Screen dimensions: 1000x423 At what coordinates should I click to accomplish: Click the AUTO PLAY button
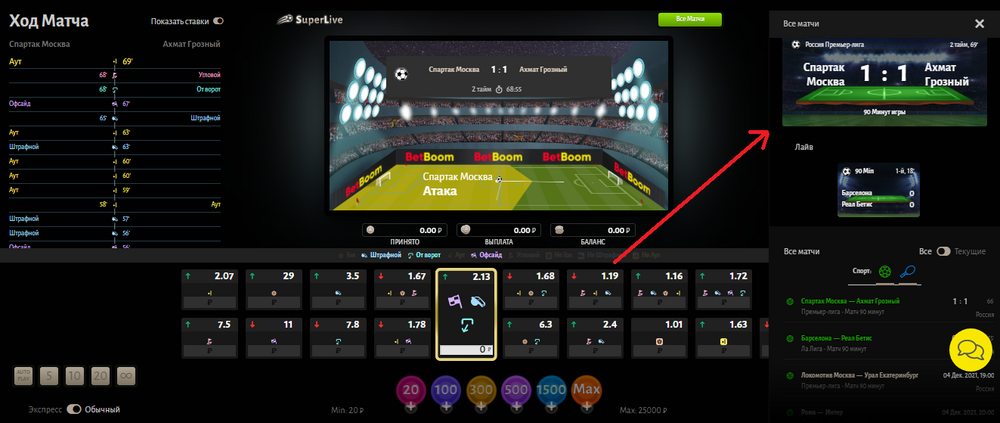(24, 376)
